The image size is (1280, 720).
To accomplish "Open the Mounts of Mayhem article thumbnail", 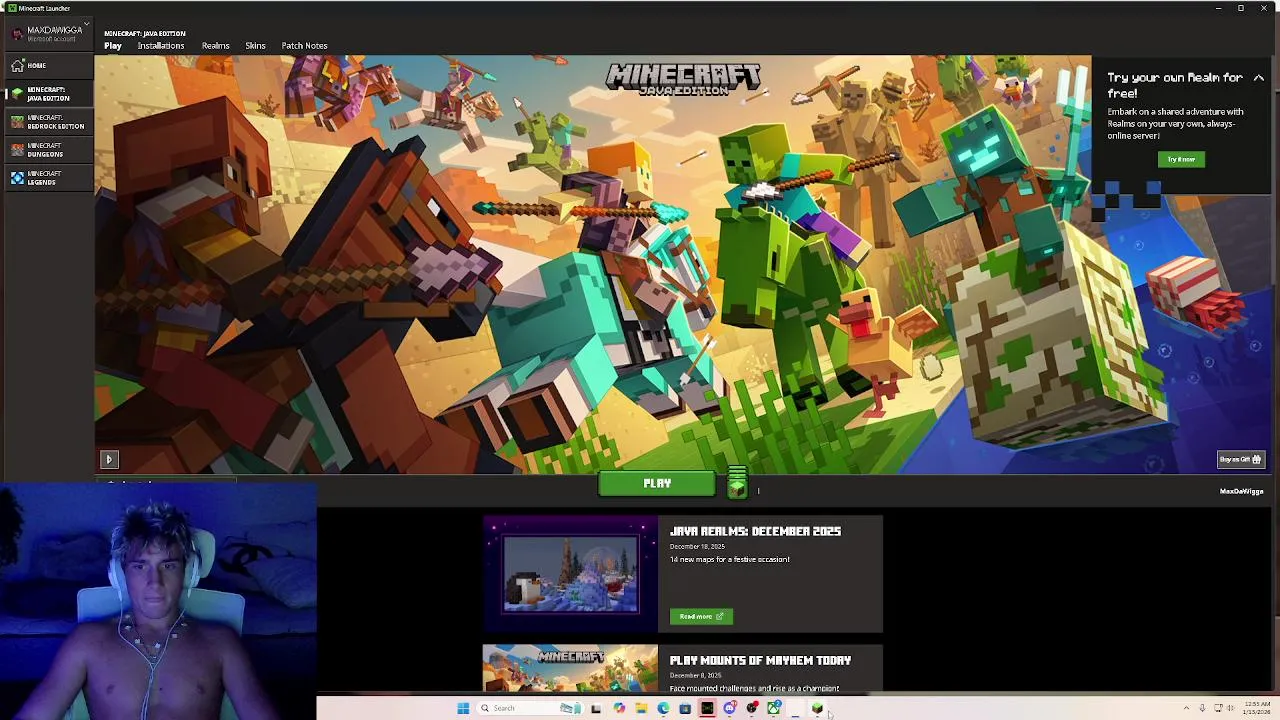I will point(570,668).
